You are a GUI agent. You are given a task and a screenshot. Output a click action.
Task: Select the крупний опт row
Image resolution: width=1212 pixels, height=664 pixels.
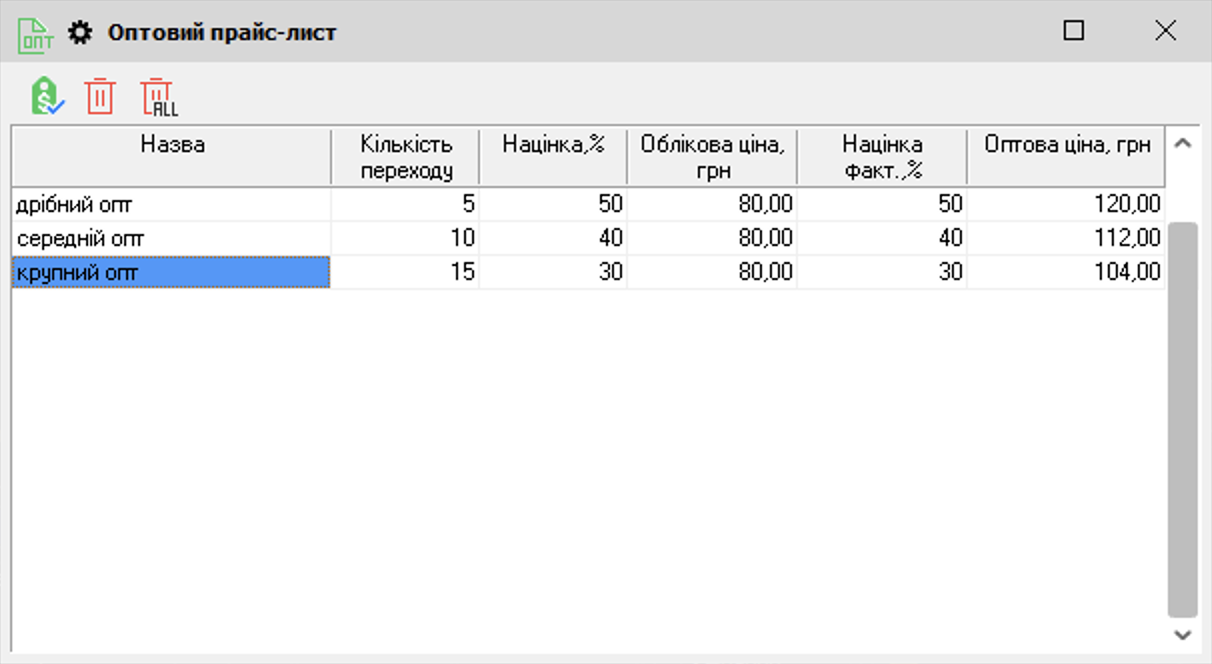click(170, 270)
